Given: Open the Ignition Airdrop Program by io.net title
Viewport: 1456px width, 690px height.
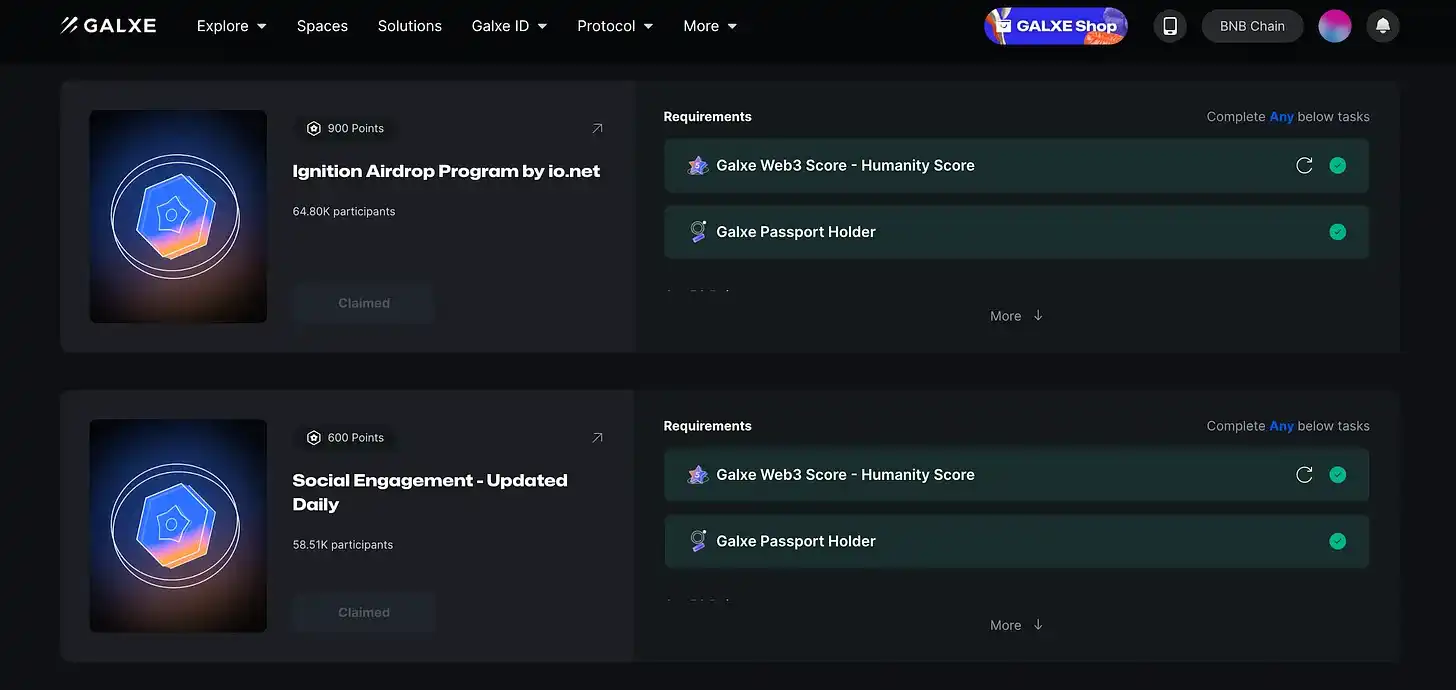Looking at the screenshot, I should coord(446,171).
